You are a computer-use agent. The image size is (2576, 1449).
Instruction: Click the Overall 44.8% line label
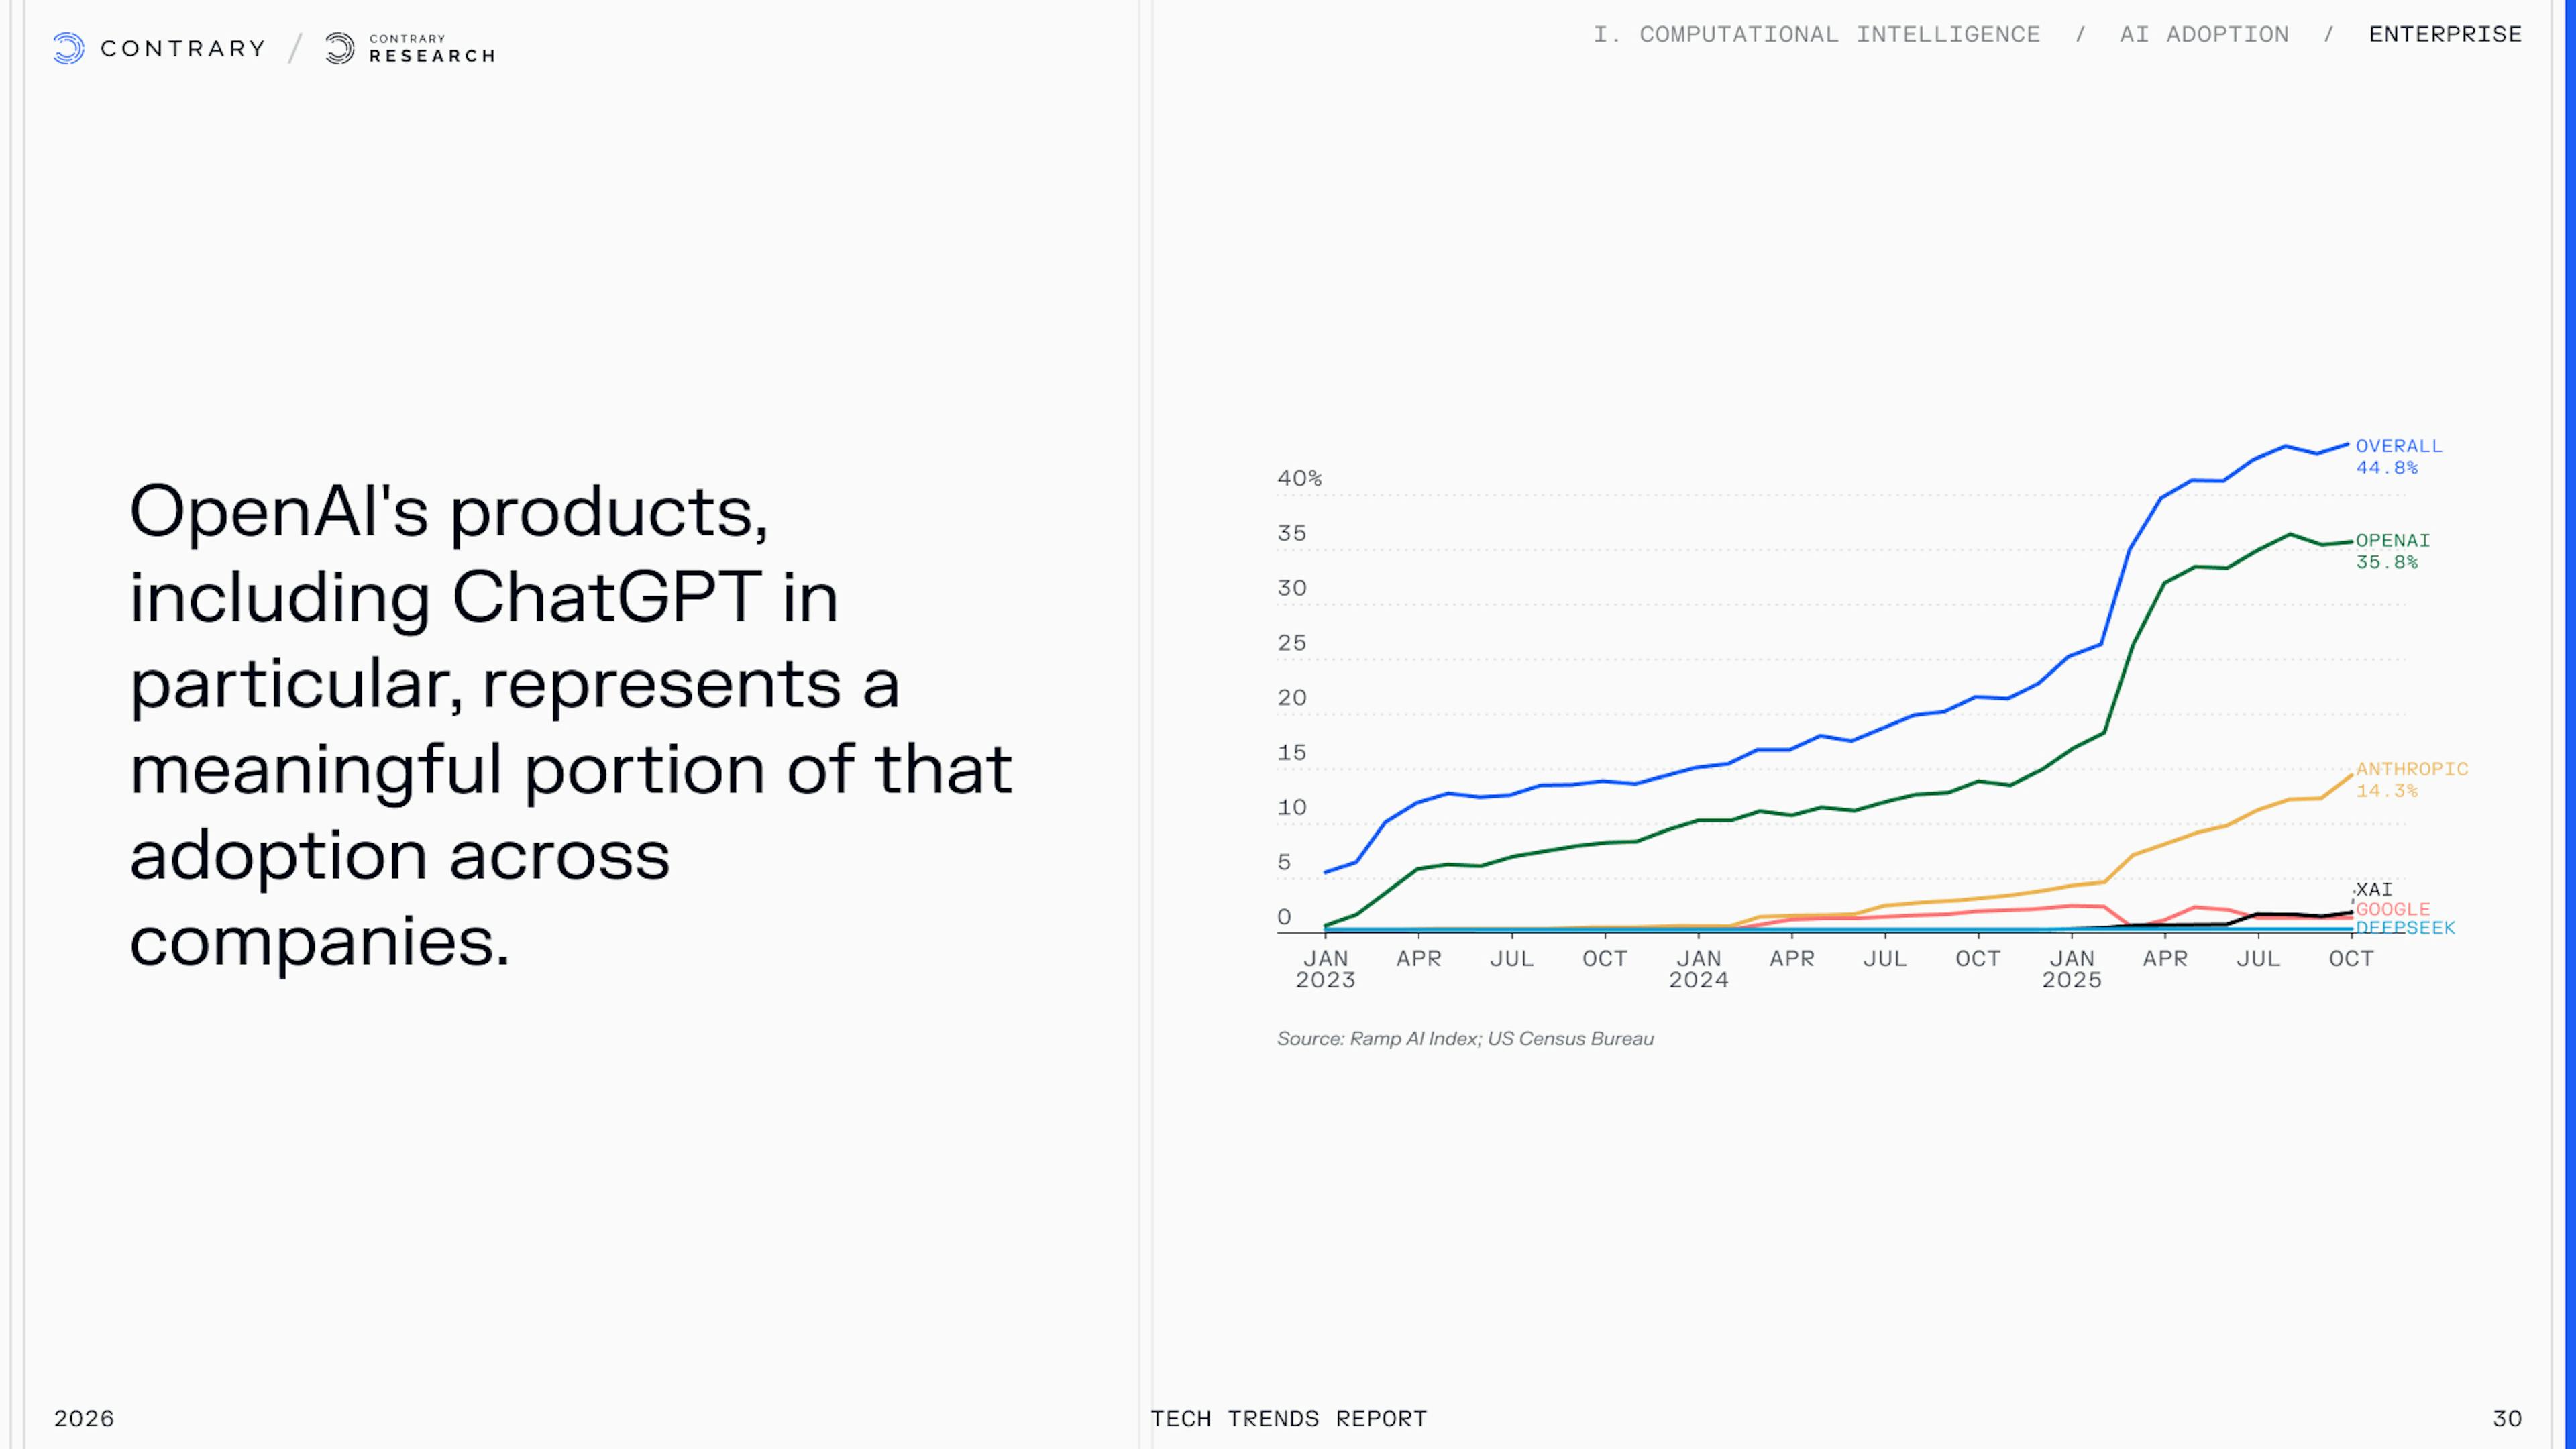click(2398, 456)
